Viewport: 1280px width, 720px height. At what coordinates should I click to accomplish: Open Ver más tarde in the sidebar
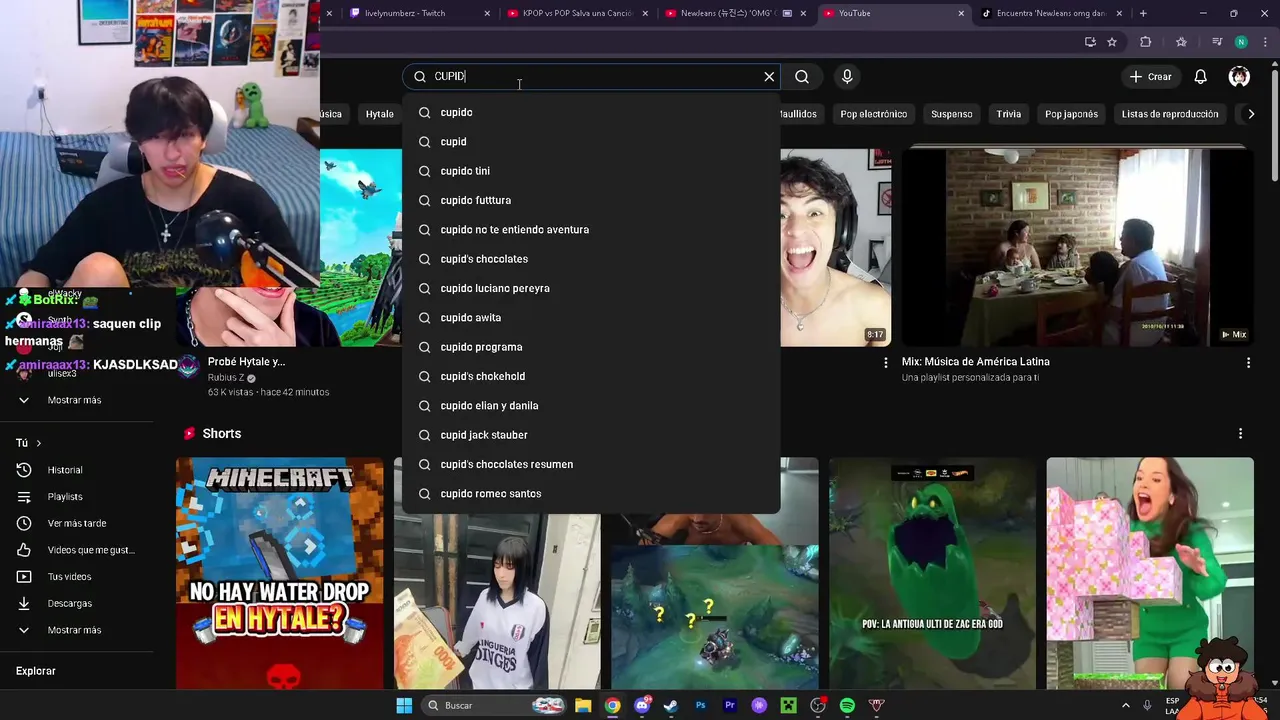pos(76,524)
